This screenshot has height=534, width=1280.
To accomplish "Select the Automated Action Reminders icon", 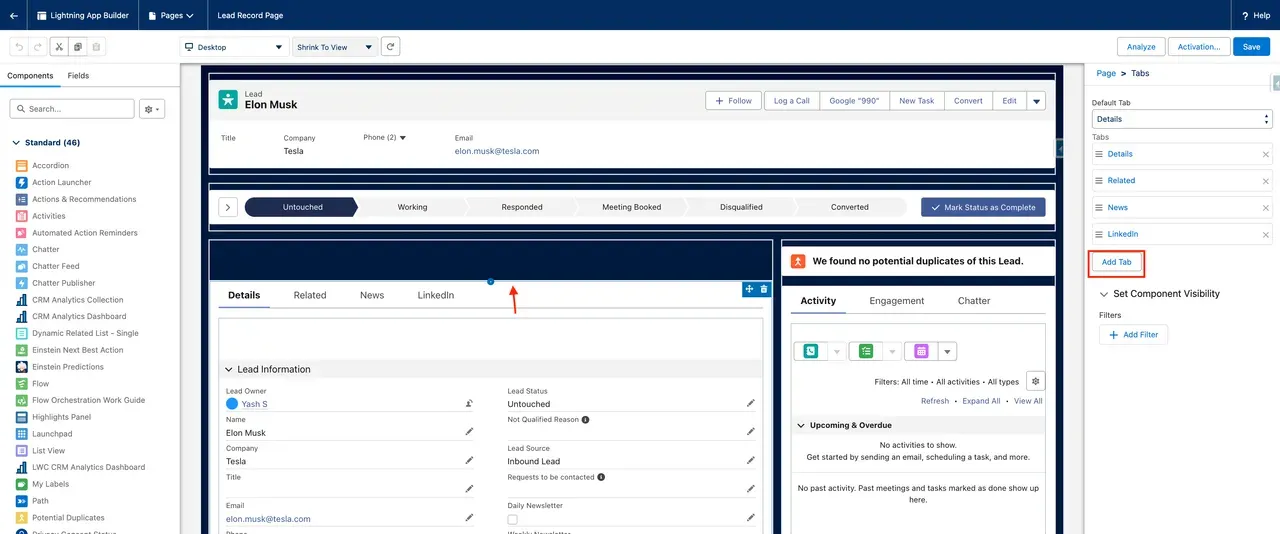I will point(22,233).
